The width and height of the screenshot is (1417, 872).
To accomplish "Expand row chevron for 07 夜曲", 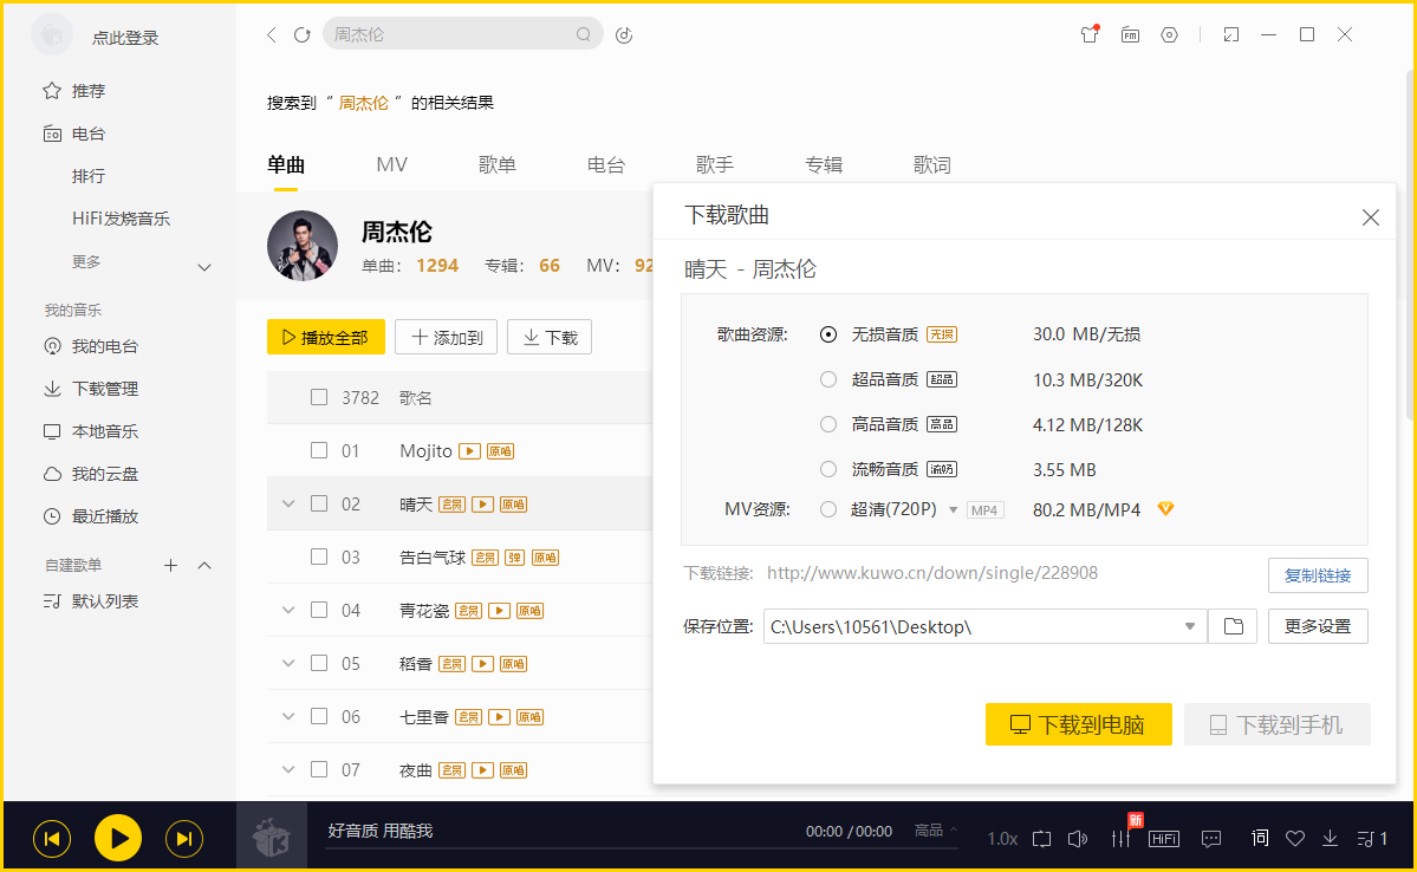I will 288,769.
